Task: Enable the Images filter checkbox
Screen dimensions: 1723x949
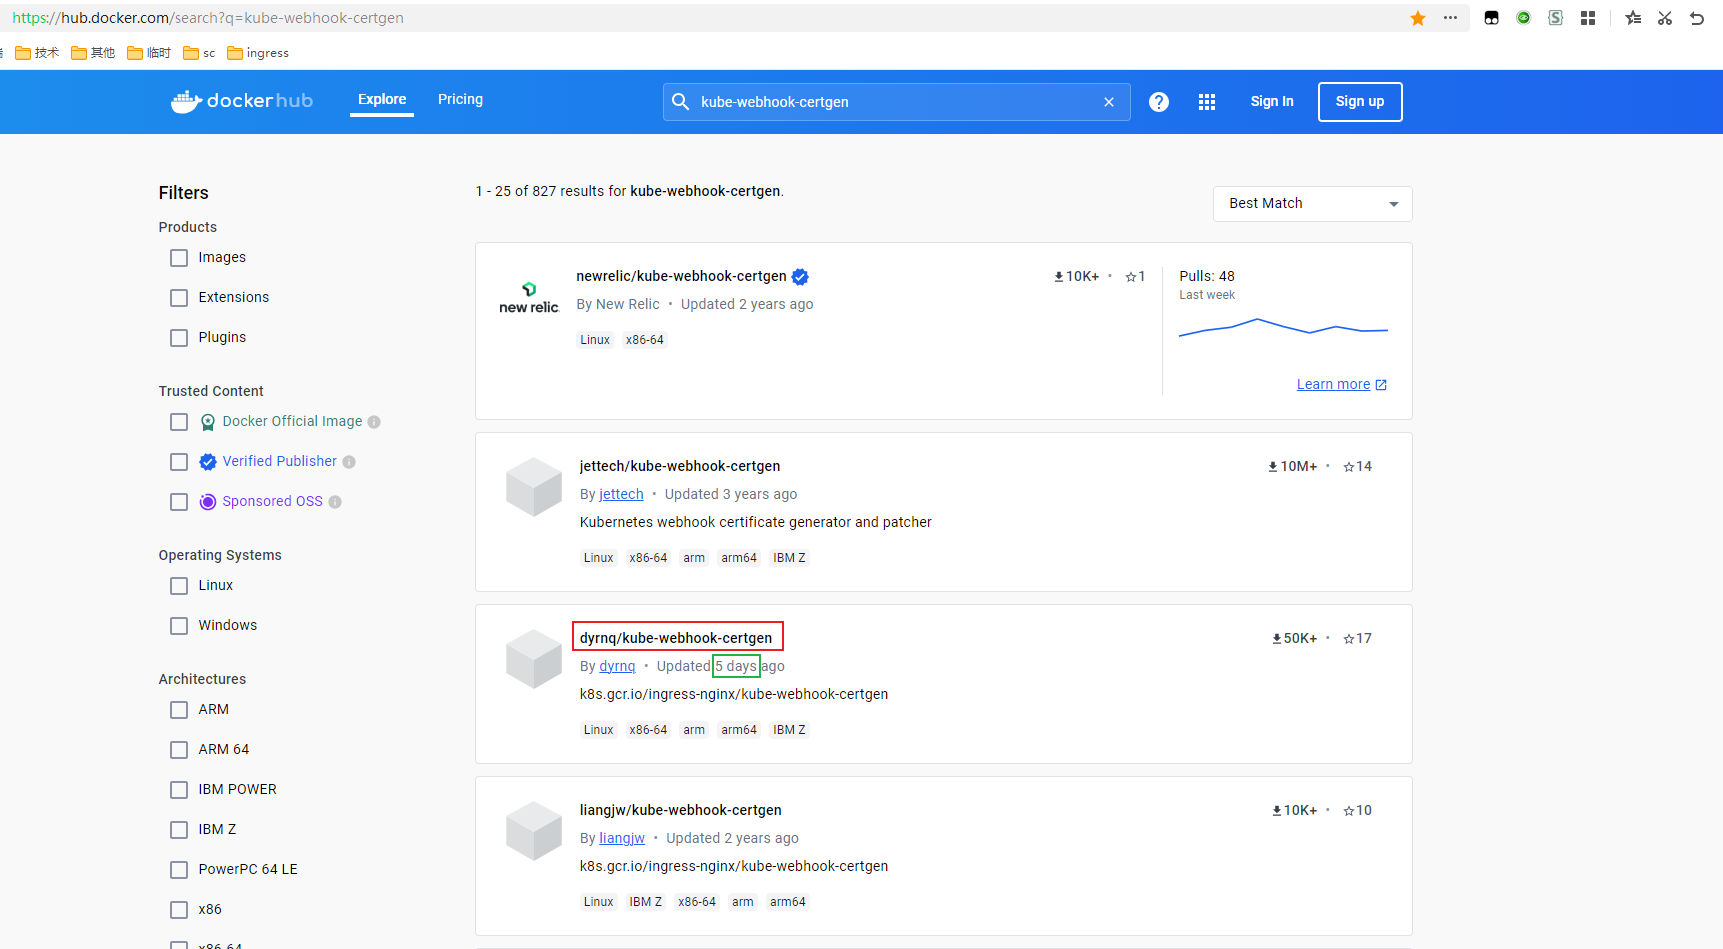Action: coord(179,258)
